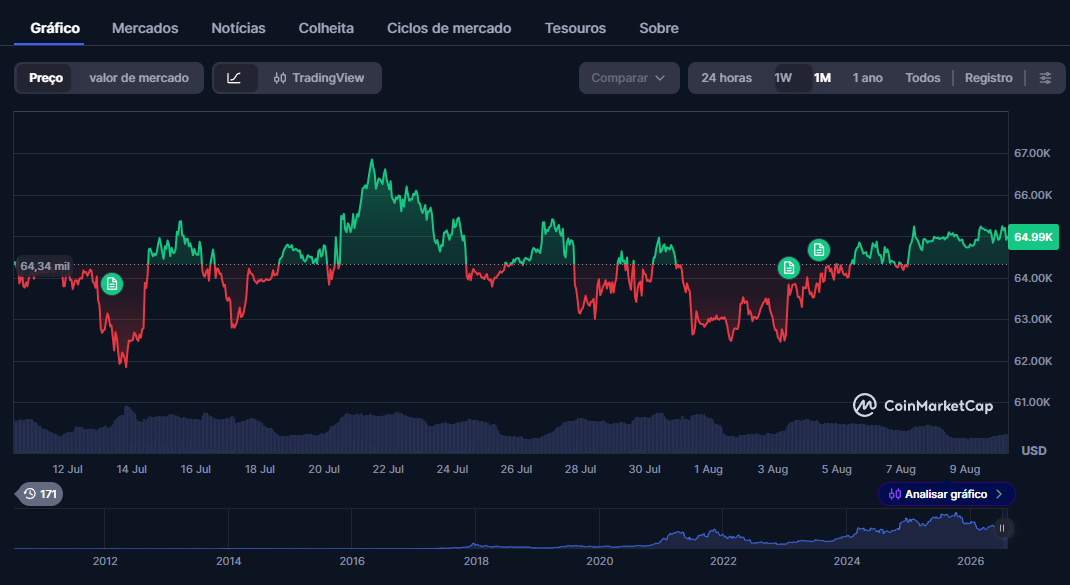Open news marker near 3 Aug on dotted line
The image size is (1070, 585).
789,268
